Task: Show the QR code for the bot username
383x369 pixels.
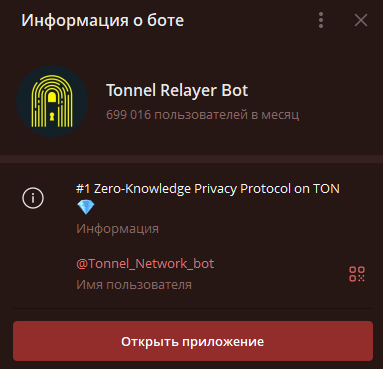Action: pos(357,274)
